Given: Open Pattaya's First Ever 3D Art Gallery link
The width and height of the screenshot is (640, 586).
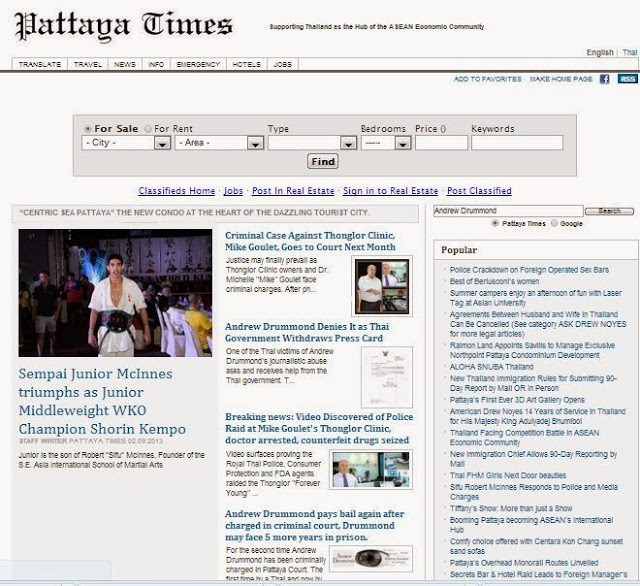Looking at the screenshot, I should [x=517, y=400].
